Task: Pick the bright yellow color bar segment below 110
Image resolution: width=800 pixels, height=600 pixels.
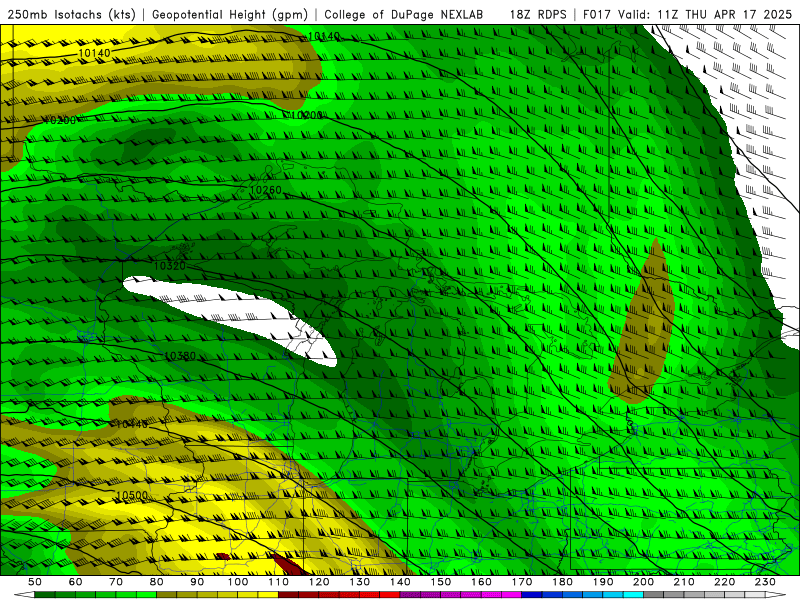Action: (x=268, y=595)
